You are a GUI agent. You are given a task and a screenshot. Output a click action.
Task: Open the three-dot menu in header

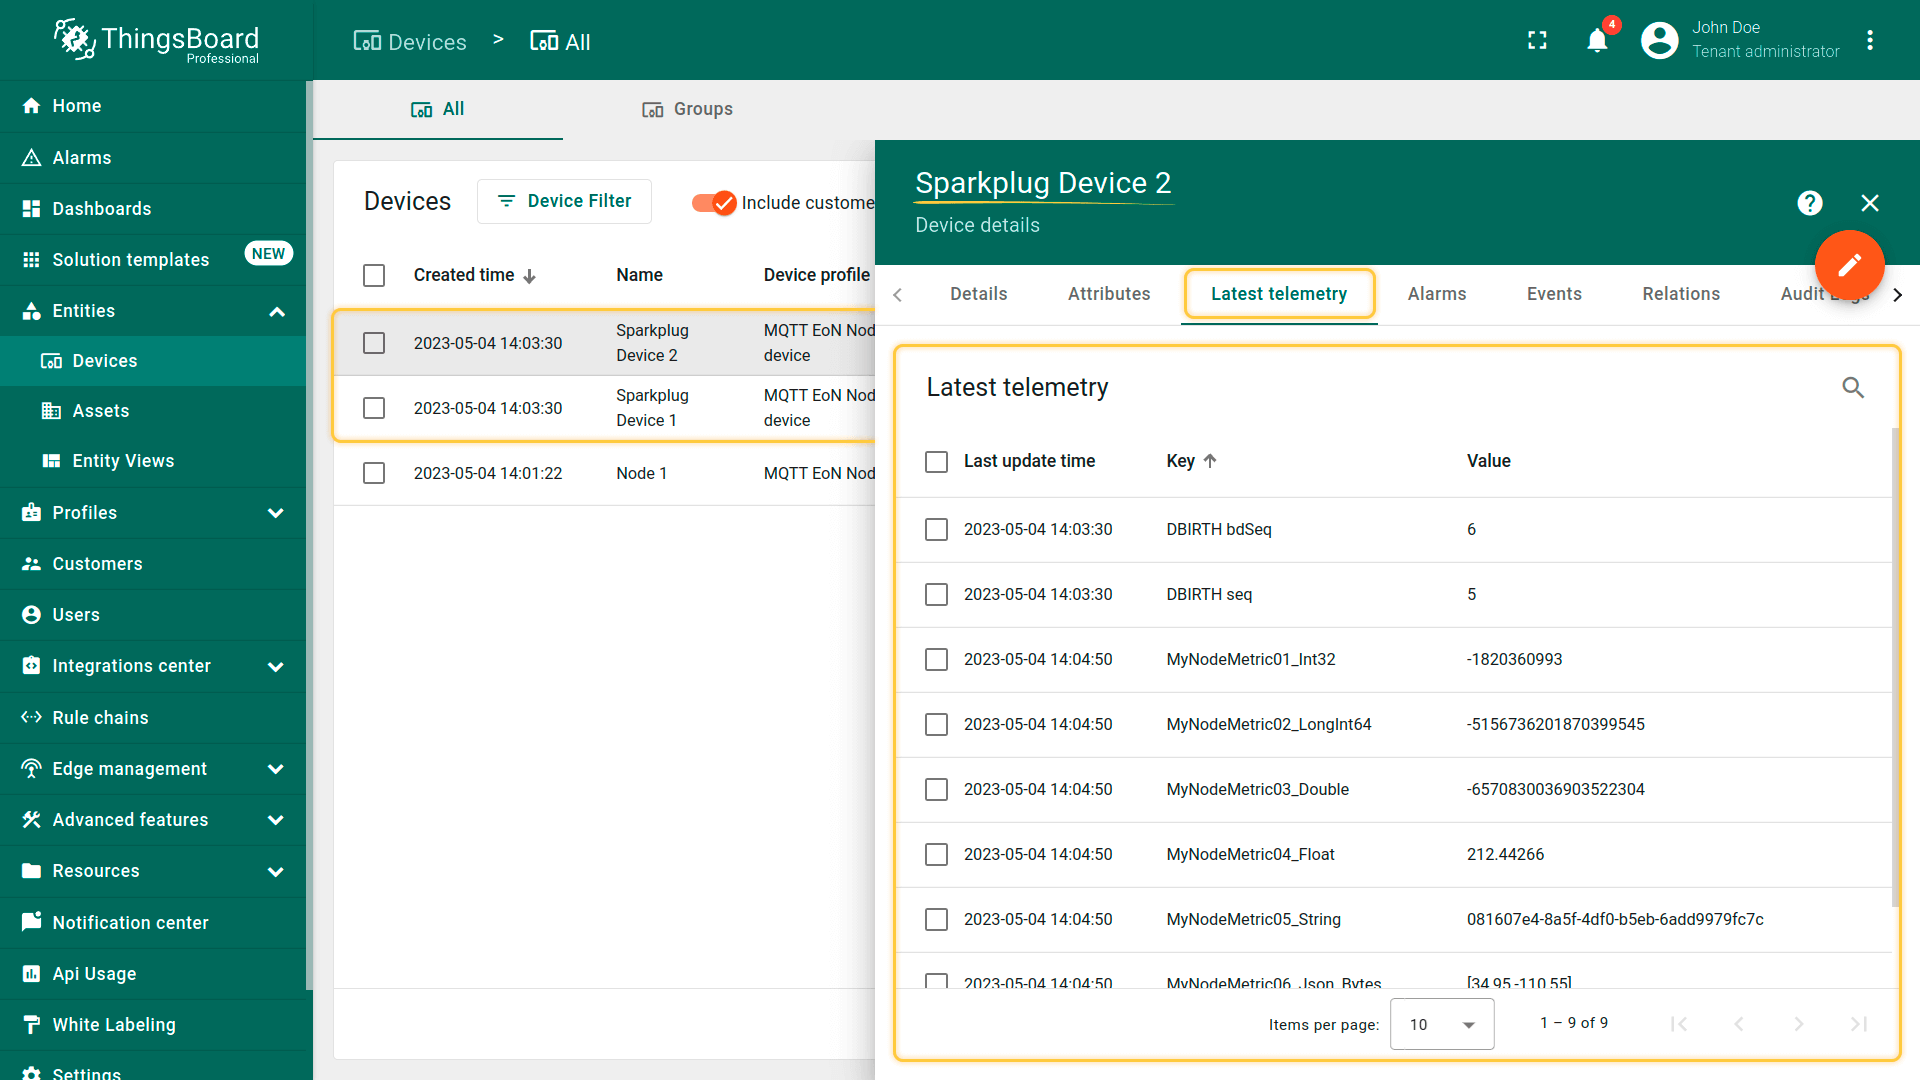pyautogui.click(x=1869, y=41)
